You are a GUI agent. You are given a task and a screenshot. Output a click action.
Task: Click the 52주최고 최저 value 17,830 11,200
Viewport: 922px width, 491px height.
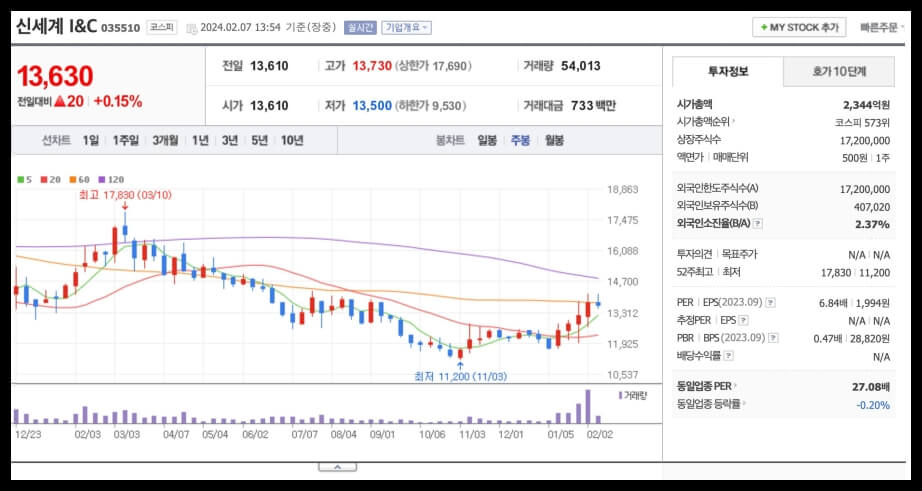[856, 272]
